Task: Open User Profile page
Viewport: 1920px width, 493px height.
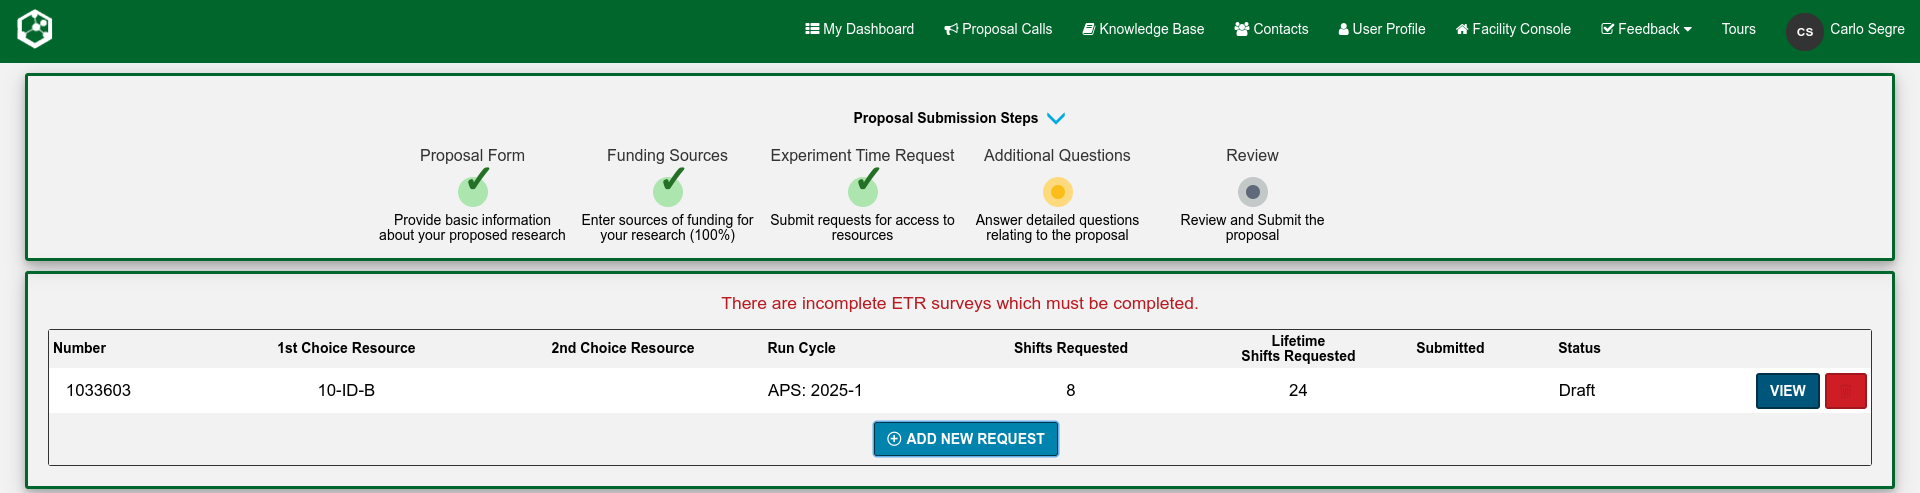Action: coord(1382,29)
